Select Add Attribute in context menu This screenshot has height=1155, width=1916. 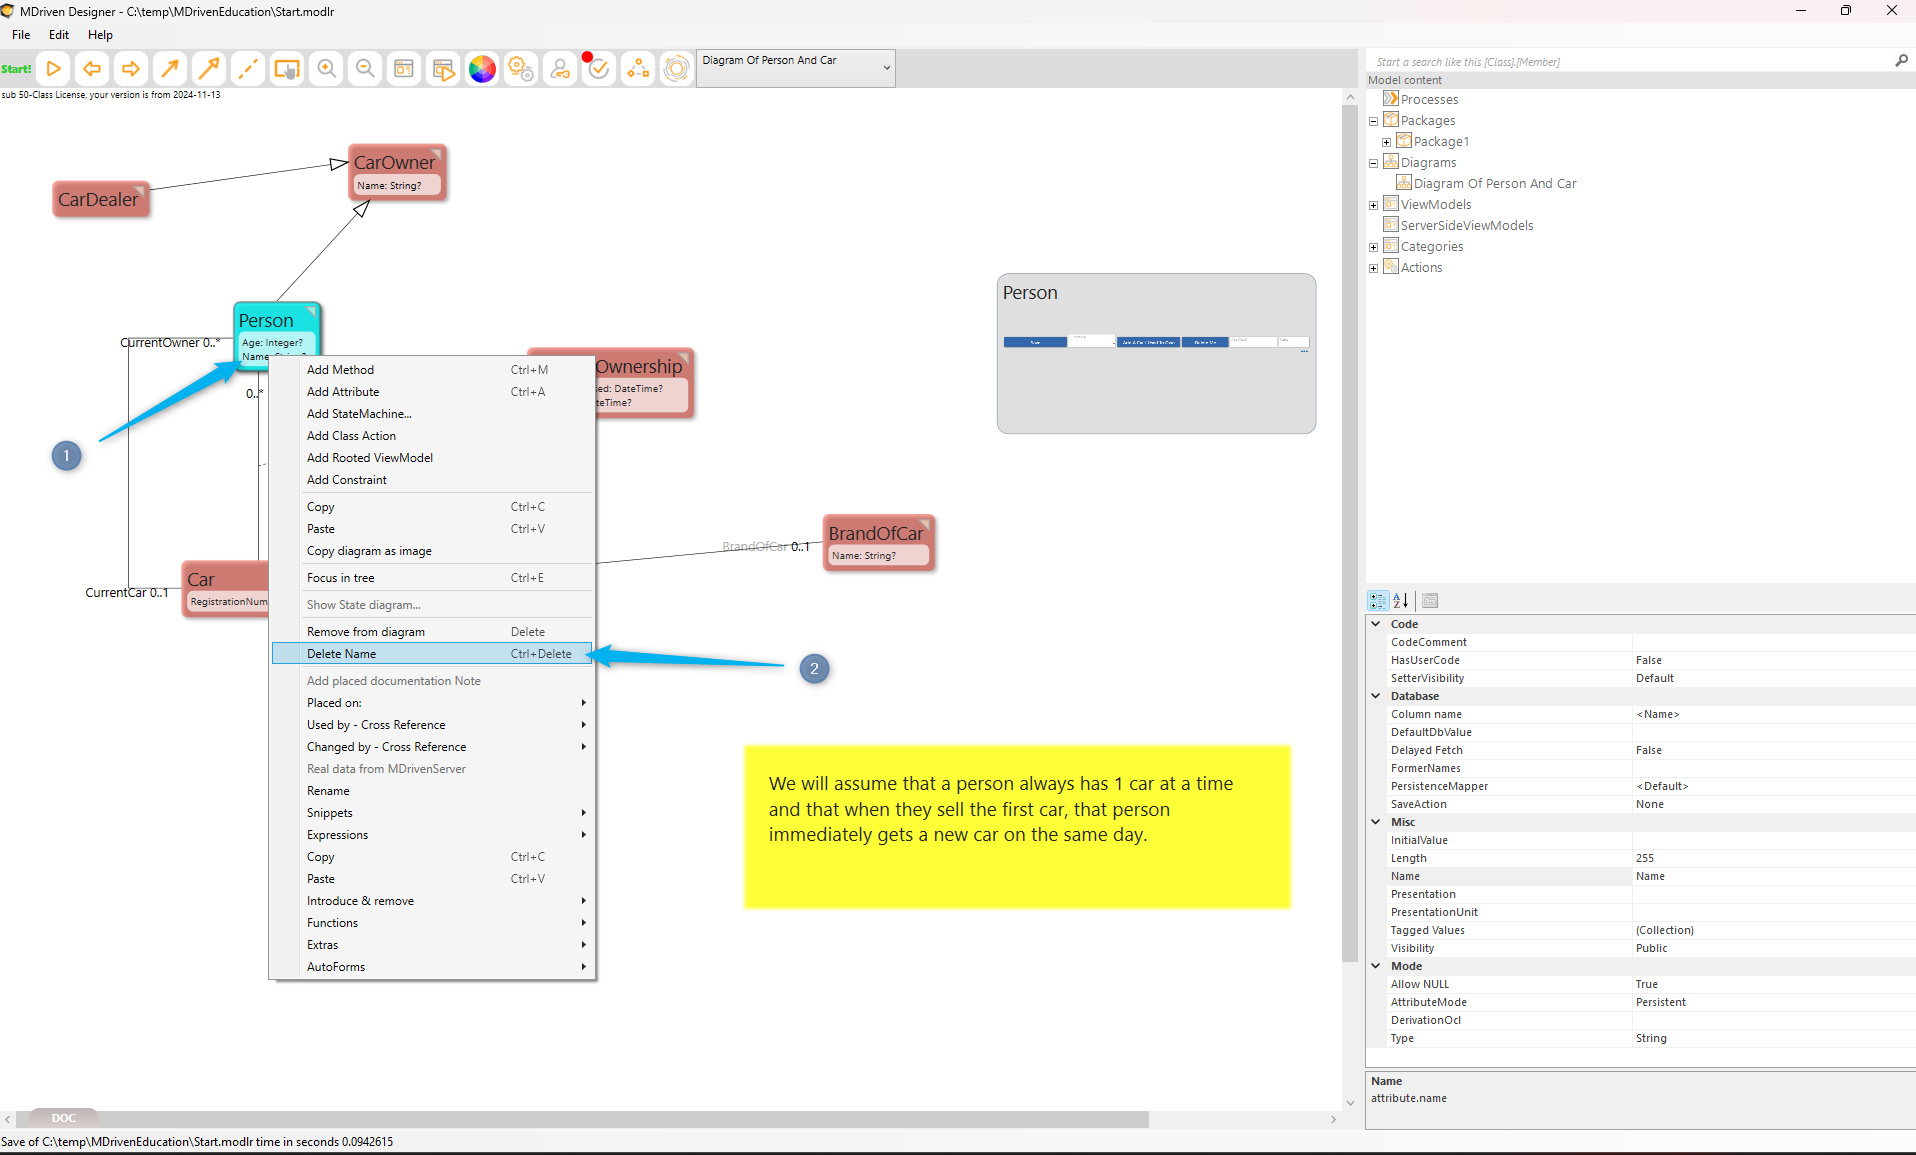343,392
